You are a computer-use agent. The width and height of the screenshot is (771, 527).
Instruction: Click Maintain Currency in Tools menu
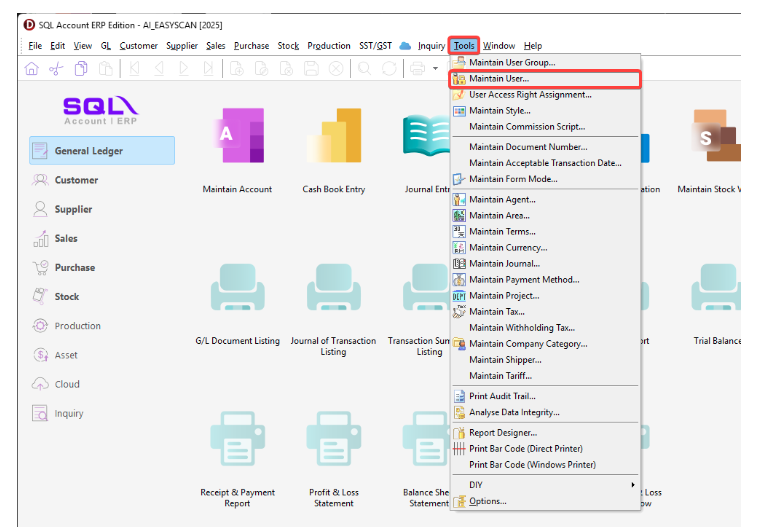point(508,247)
